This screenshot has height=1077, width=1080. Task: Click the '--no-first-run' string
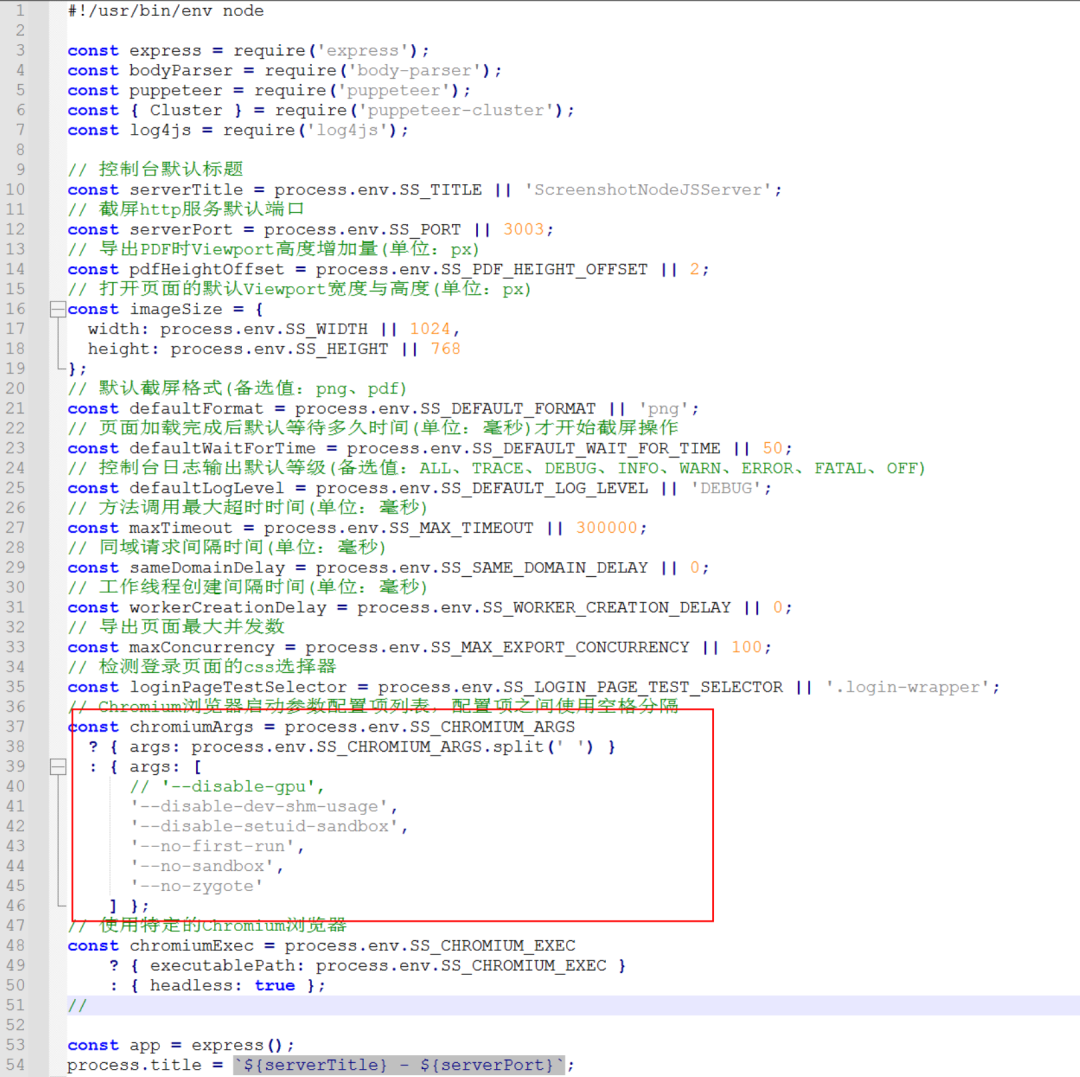(x=212, y=846)
